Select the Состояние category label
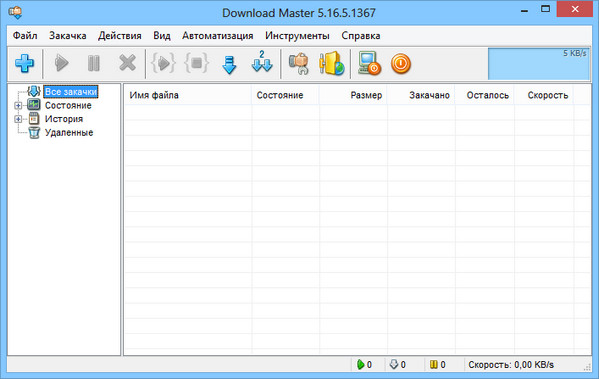Viewport: 599px width, 379px height. (68, 105)
